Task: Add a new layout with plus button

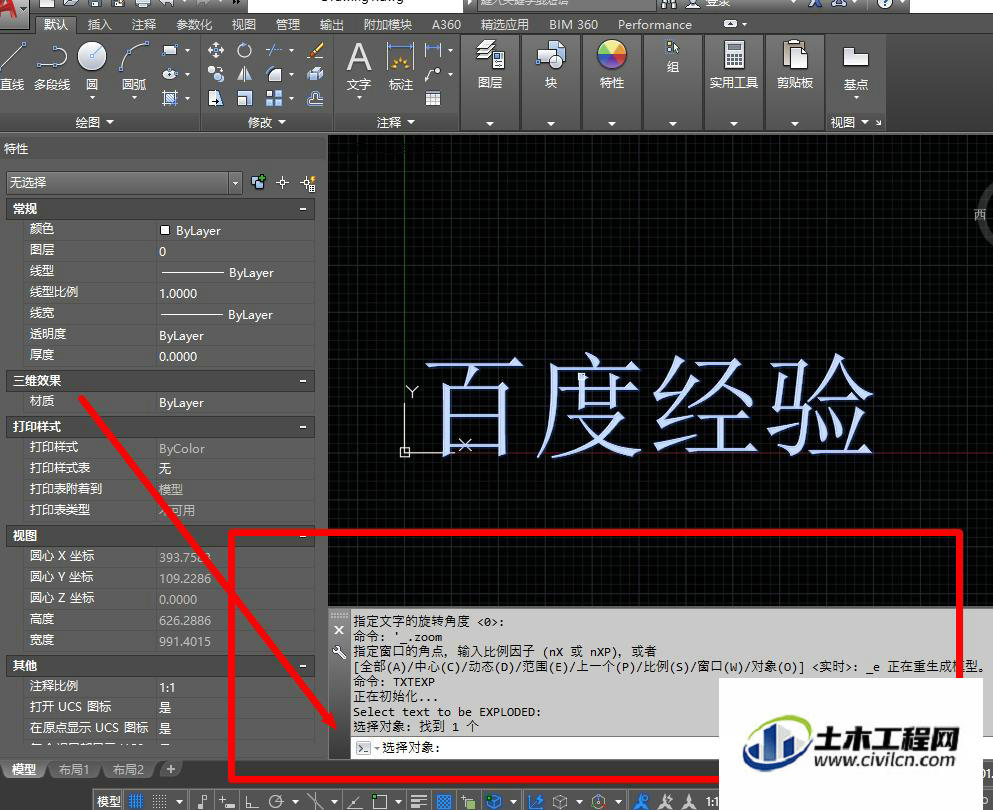Action: (x=170, y=769)
